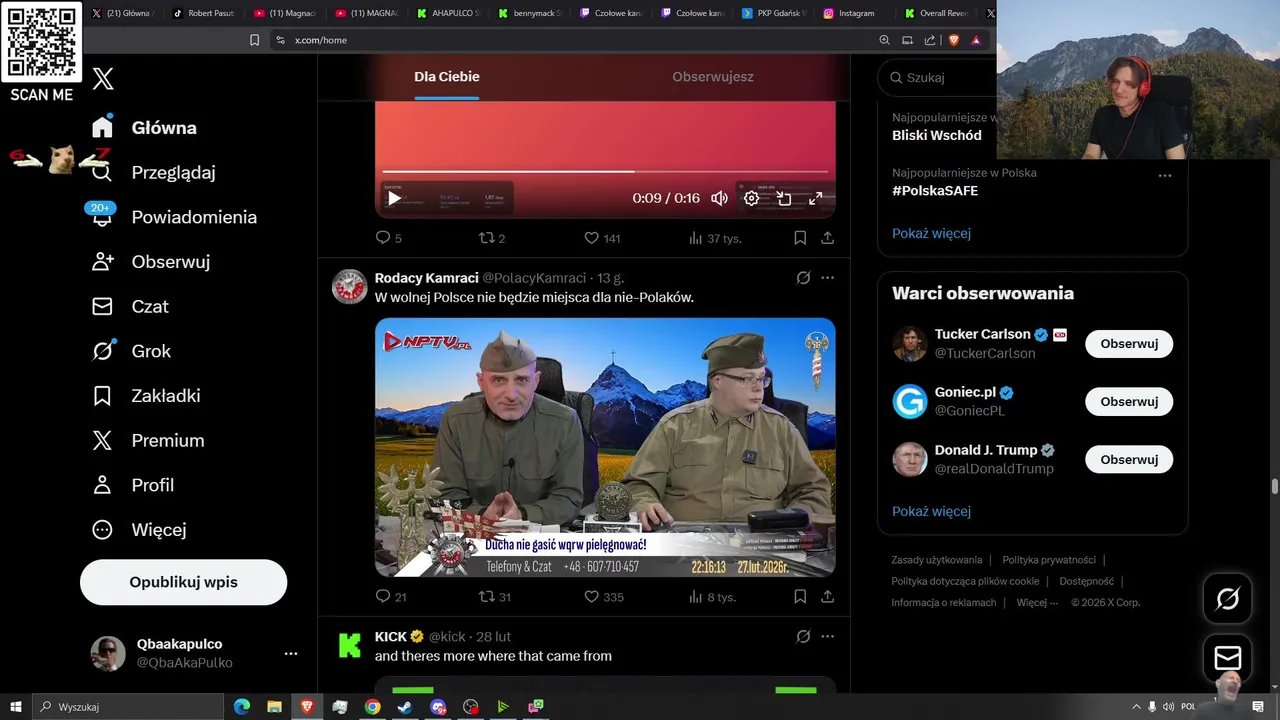Switch to Robert Pasut TikTok tab

point(204,13)
